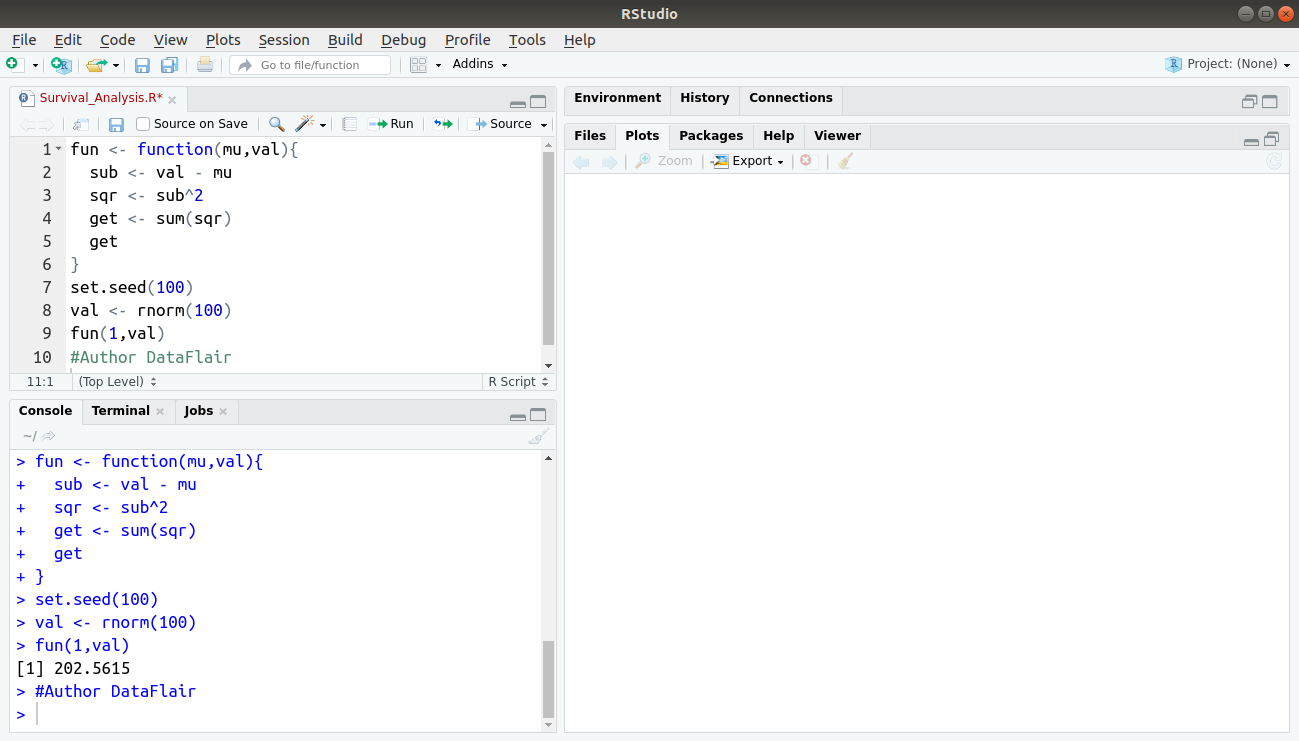The width and height of the screenshot is (1299, 741).
Task: Focus the Go to file/function field
Action: tap(310, 65)
